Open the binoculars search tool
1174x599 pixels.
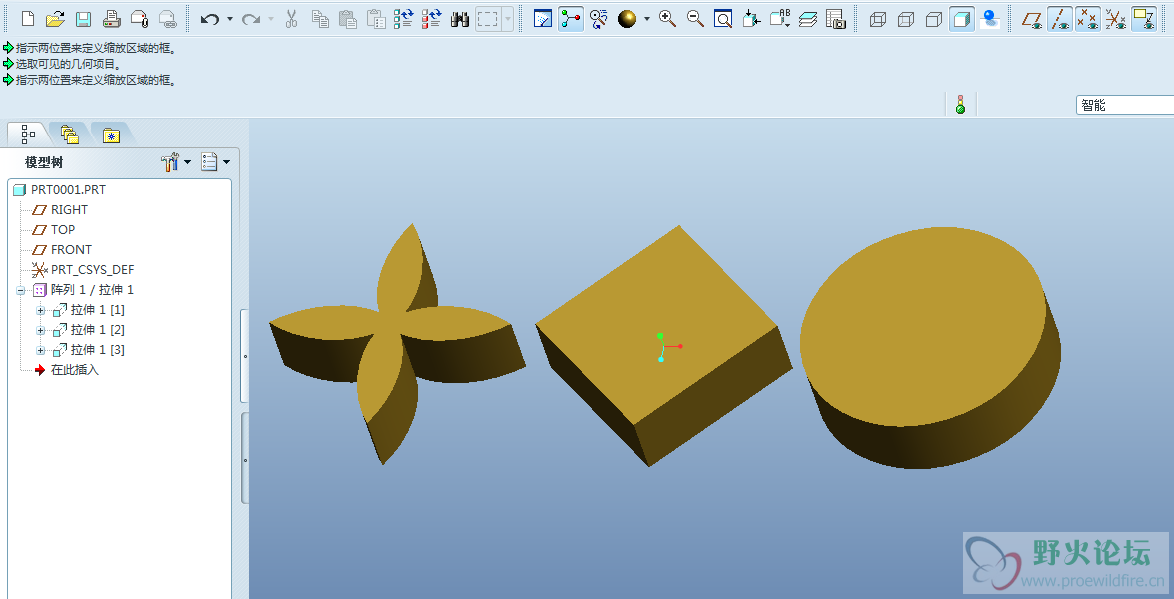click(x=460, y=19)
